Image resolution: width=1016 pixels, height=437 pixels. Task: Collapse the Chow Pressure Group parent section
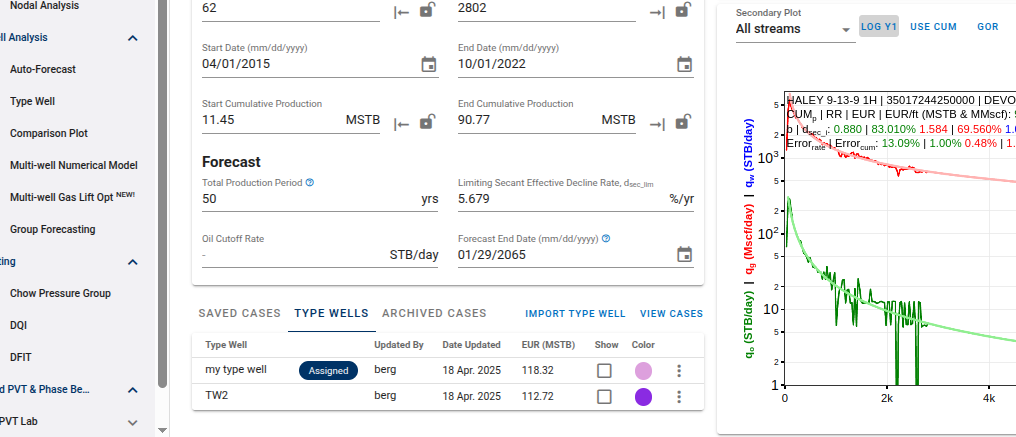(133, 262)
